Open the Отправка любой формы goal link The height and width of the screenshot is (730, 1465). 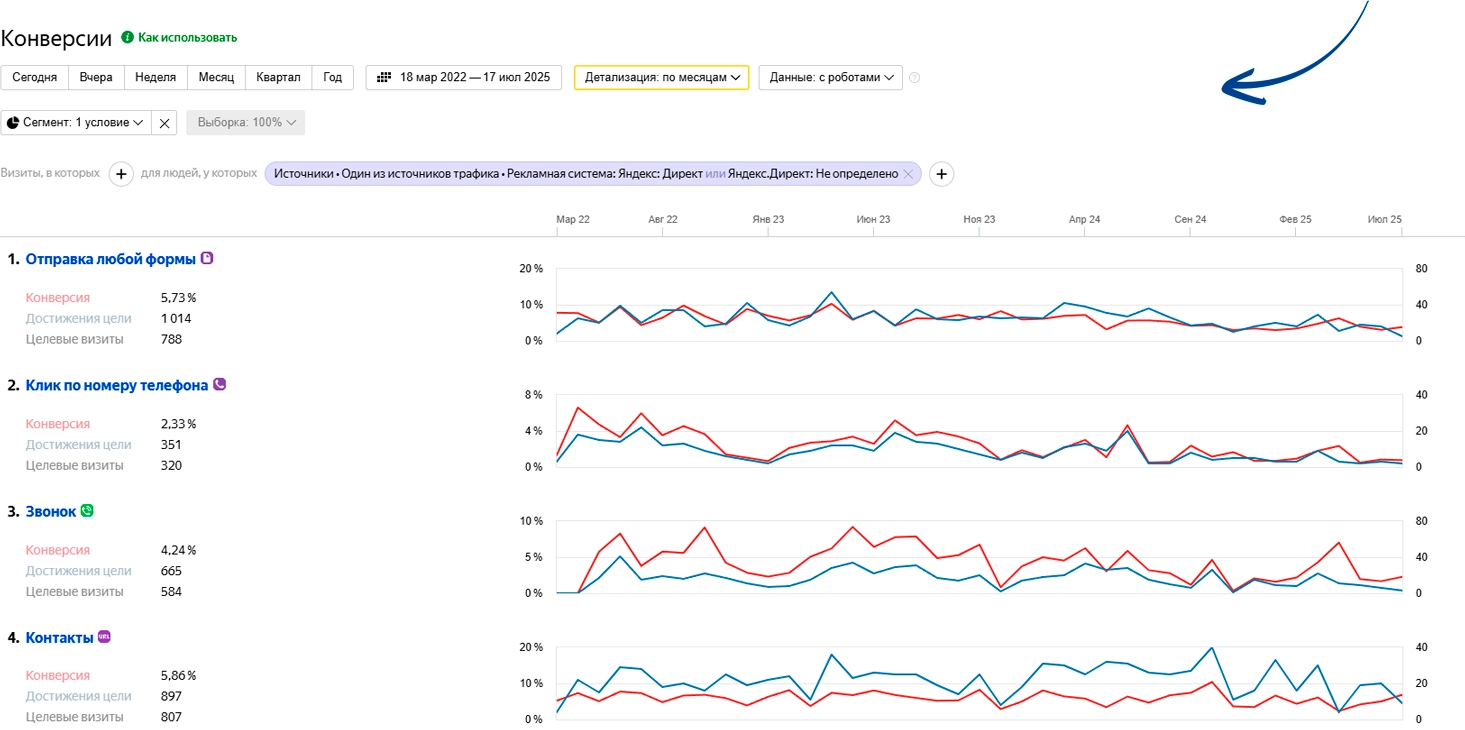(x=111, y=259)
